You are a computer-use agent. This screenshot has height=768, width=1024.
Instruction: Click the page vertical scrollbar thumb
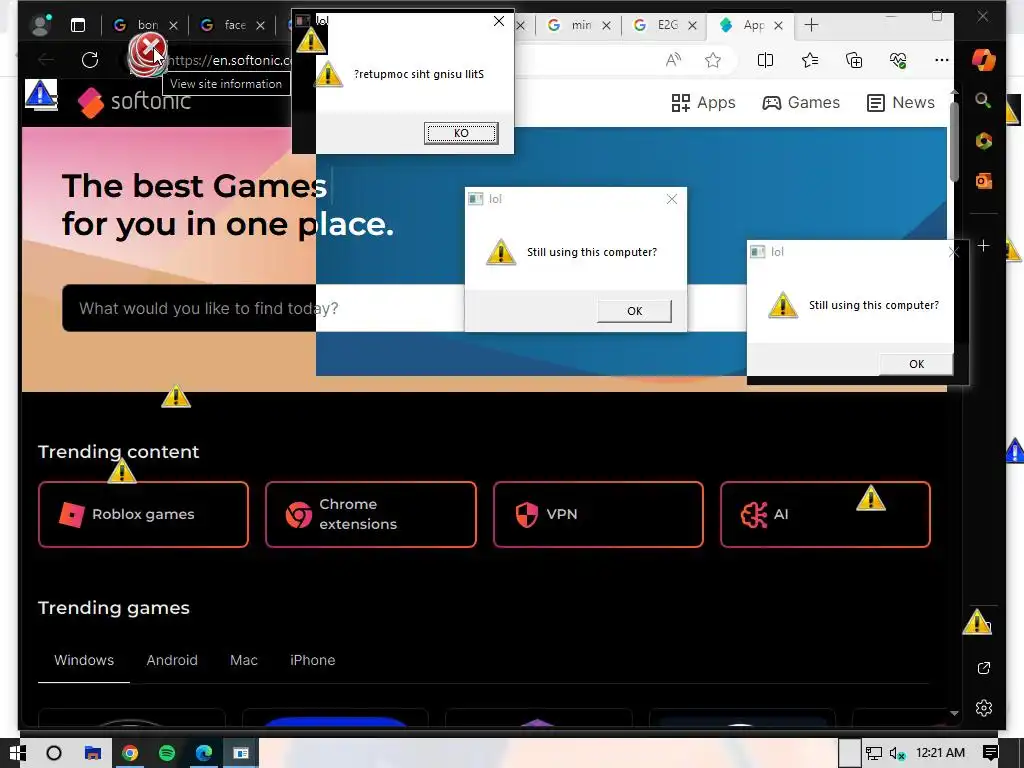point(954,141)
